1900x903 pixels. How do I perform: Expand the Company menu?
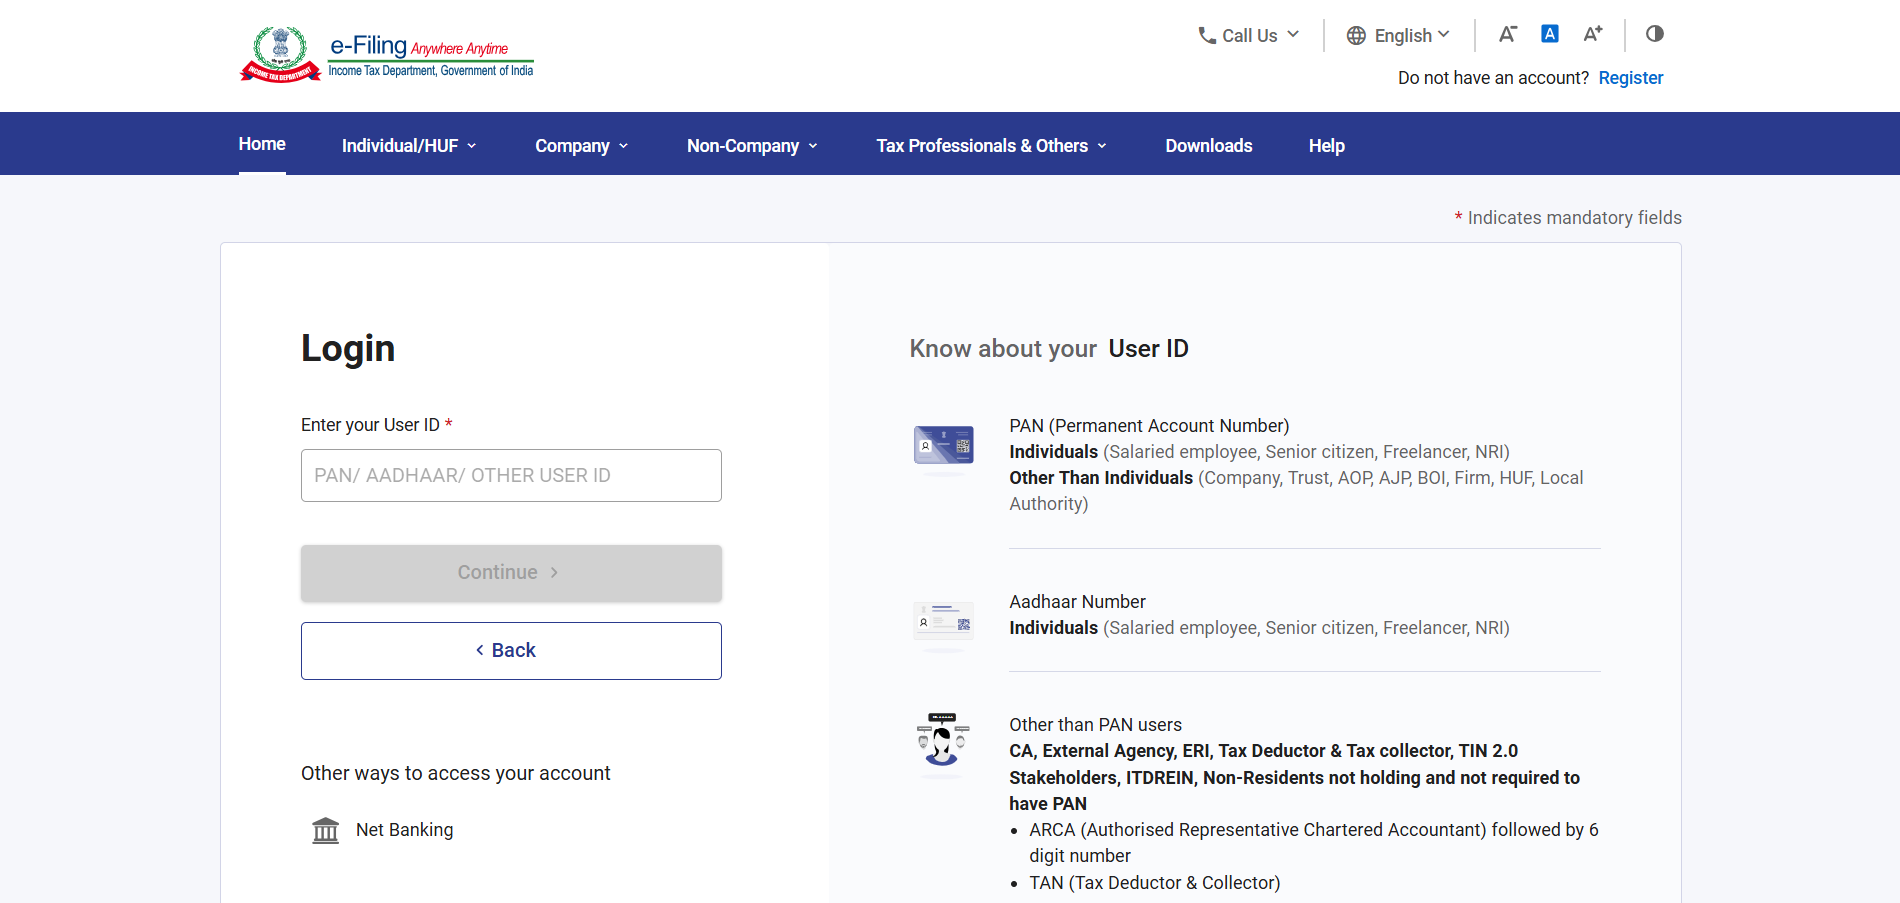581,146
